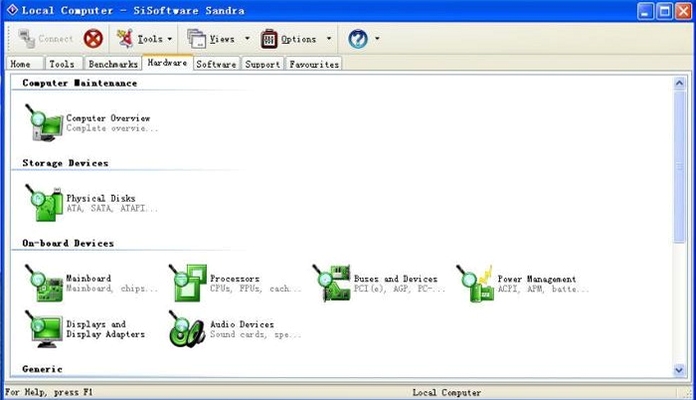Select the Hardware tab

[167, 63]
